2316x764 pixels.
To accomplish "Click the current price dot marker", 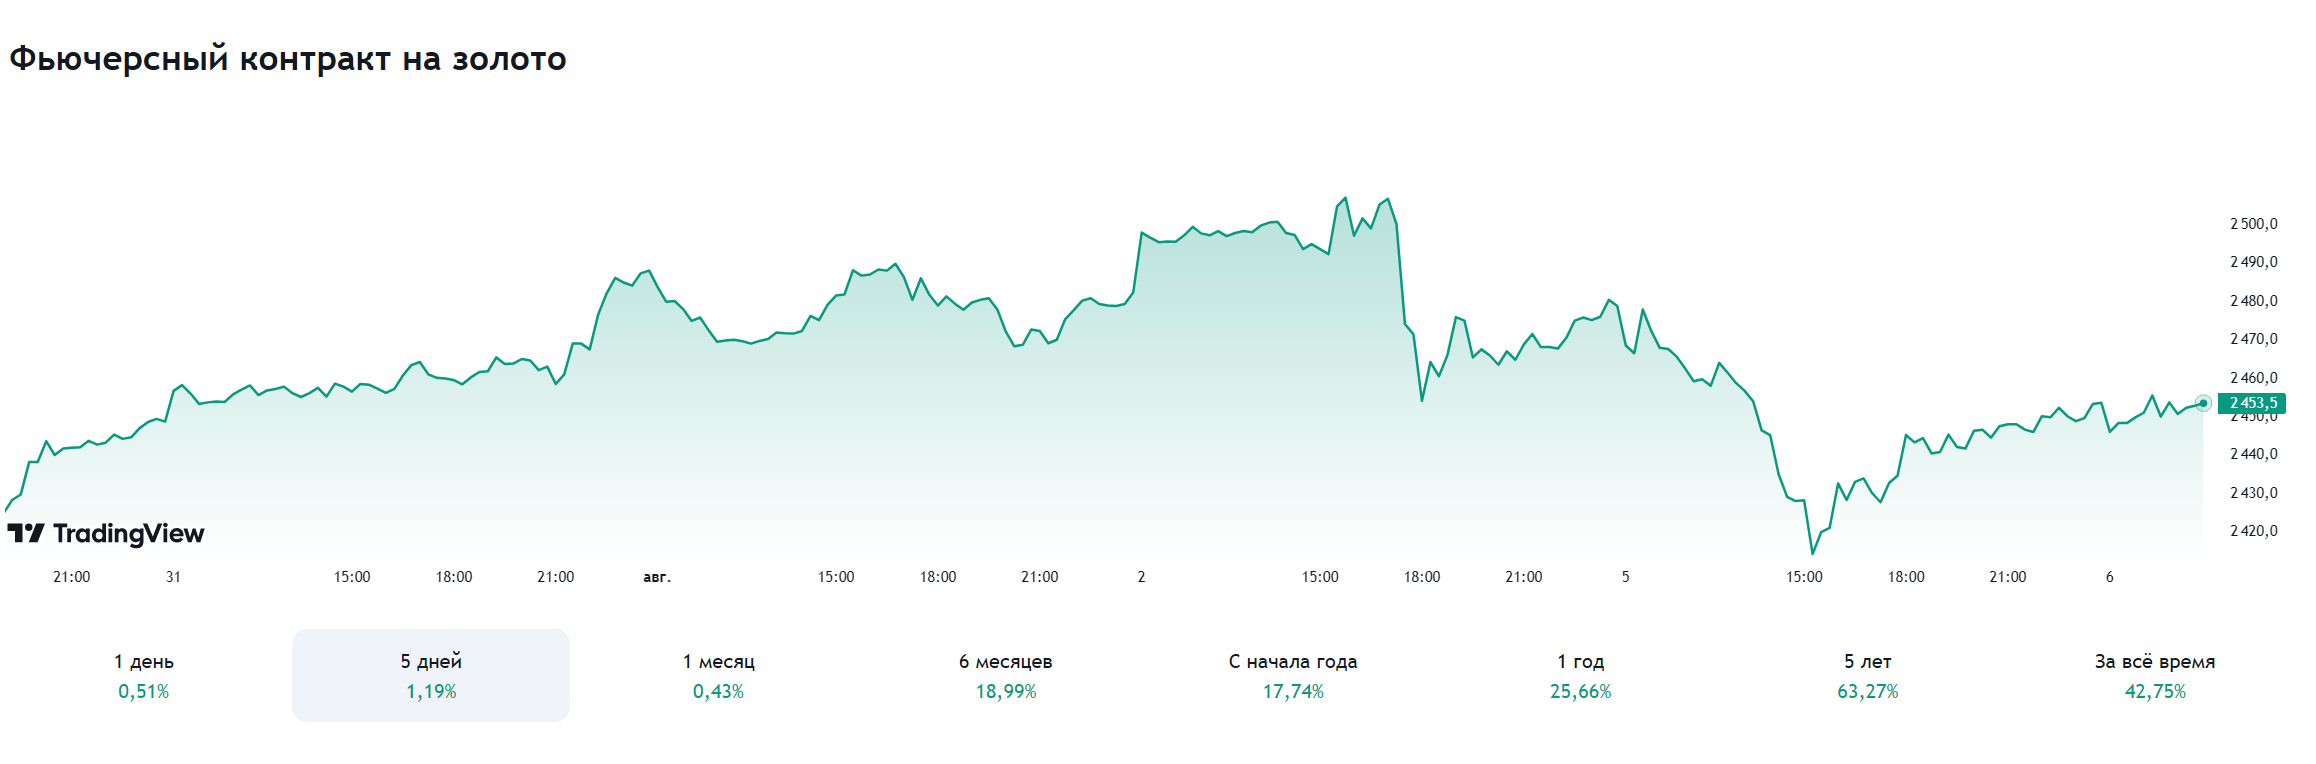I will click(x=2203, y=403).
